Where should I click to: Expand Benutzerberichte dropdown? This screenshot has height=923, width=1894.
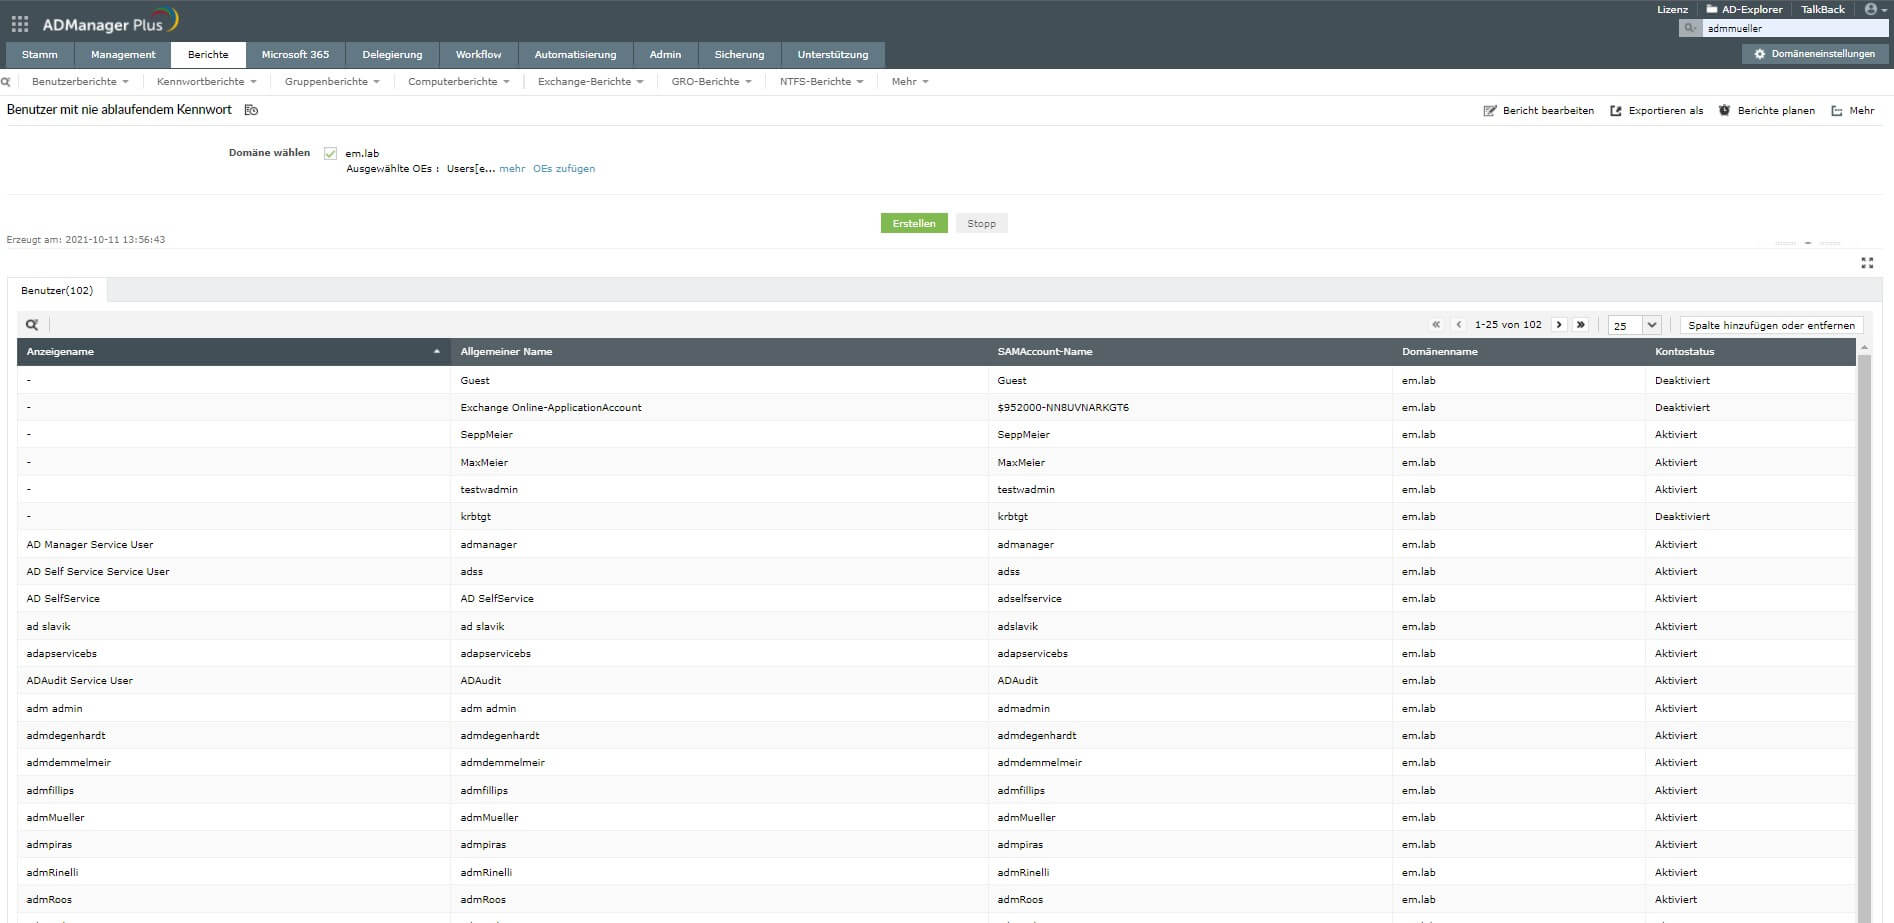tap(79, 82)
